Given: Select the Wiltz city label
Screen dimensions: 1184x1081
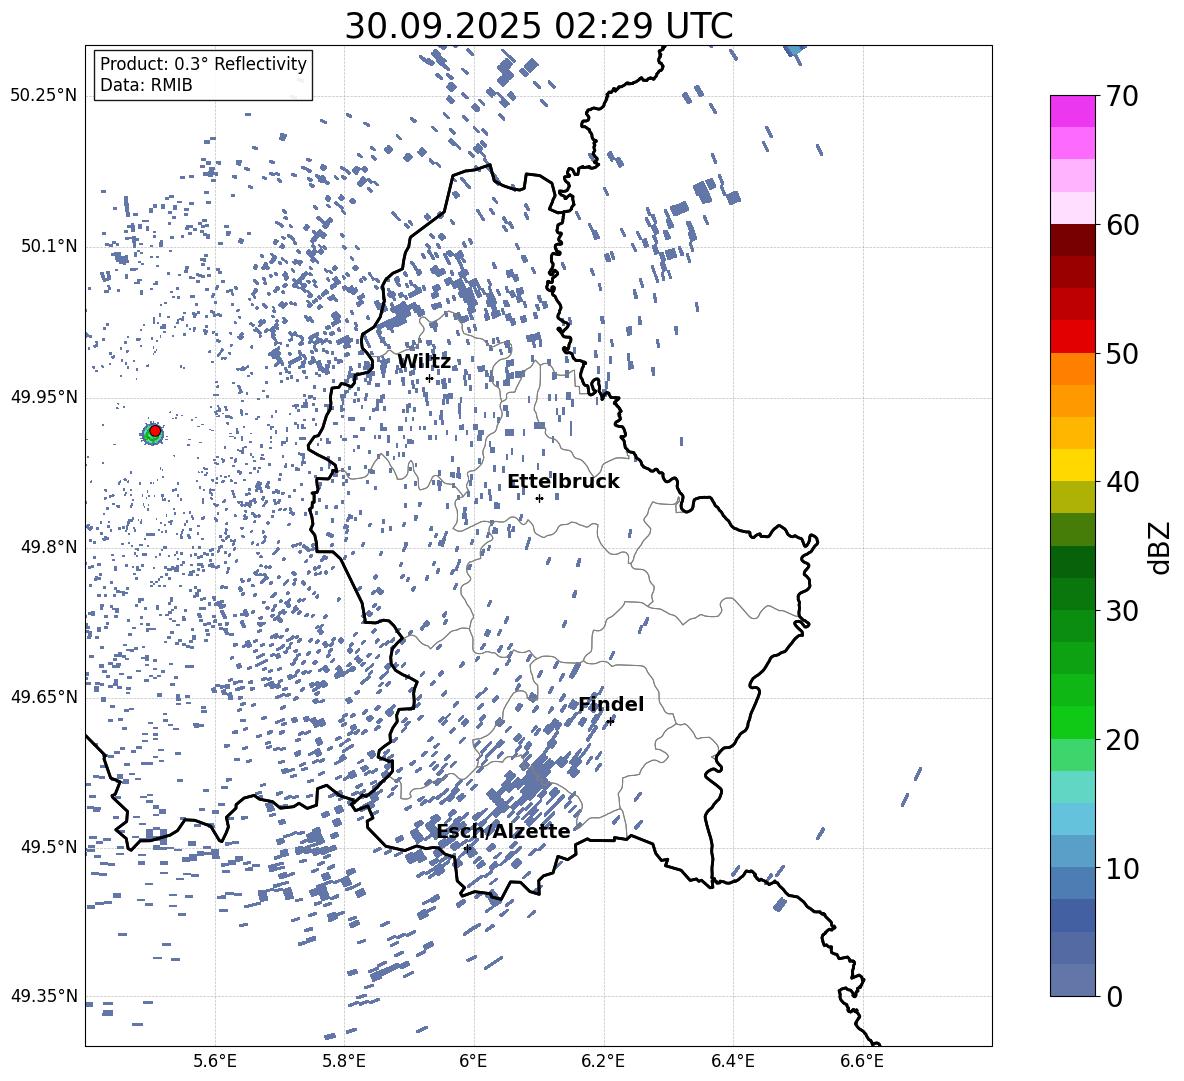Looking at the screenshot, I should click(424, 362).
